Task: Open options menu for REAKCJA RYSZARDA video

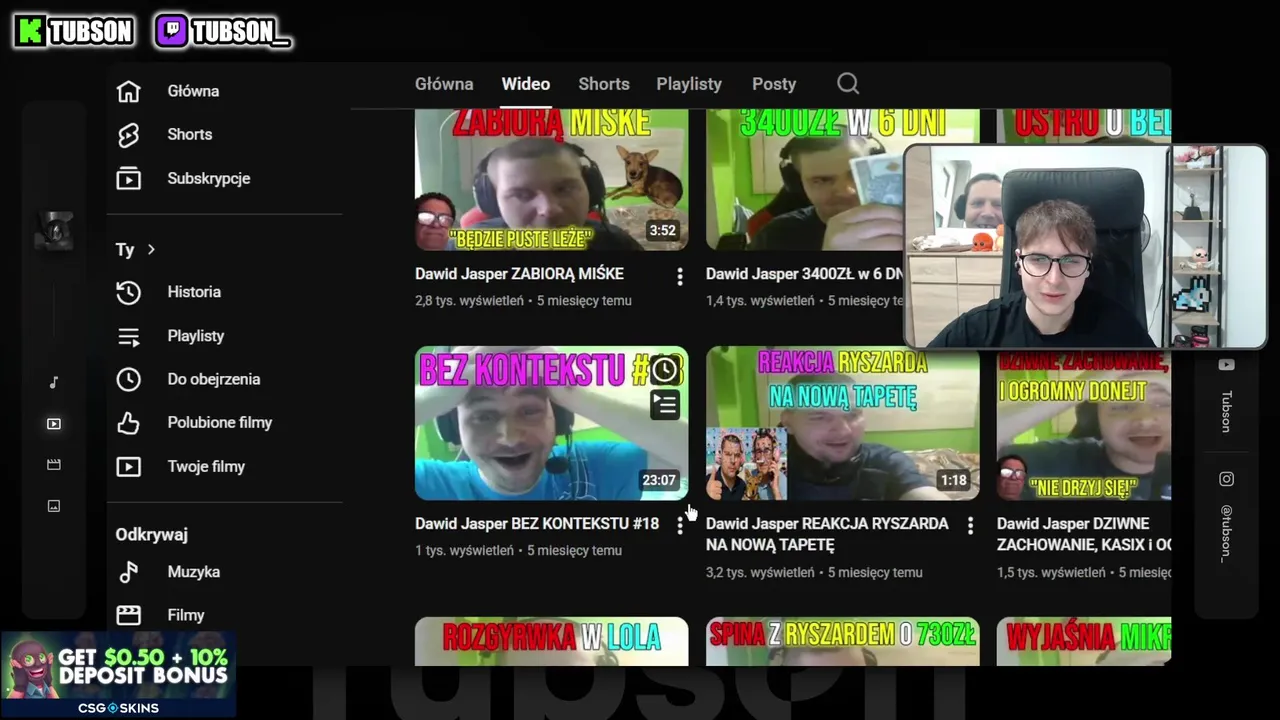Action: (x=970, y=525)
